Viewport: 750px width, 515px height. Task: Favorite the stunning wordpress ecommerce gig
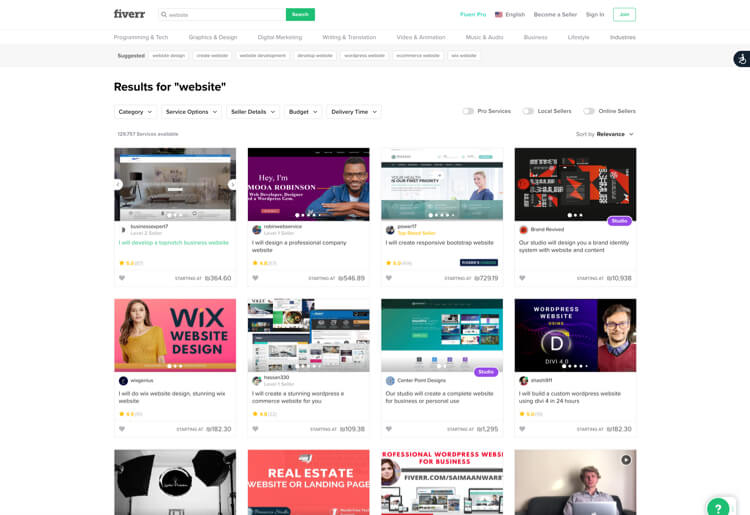(255, 429)
